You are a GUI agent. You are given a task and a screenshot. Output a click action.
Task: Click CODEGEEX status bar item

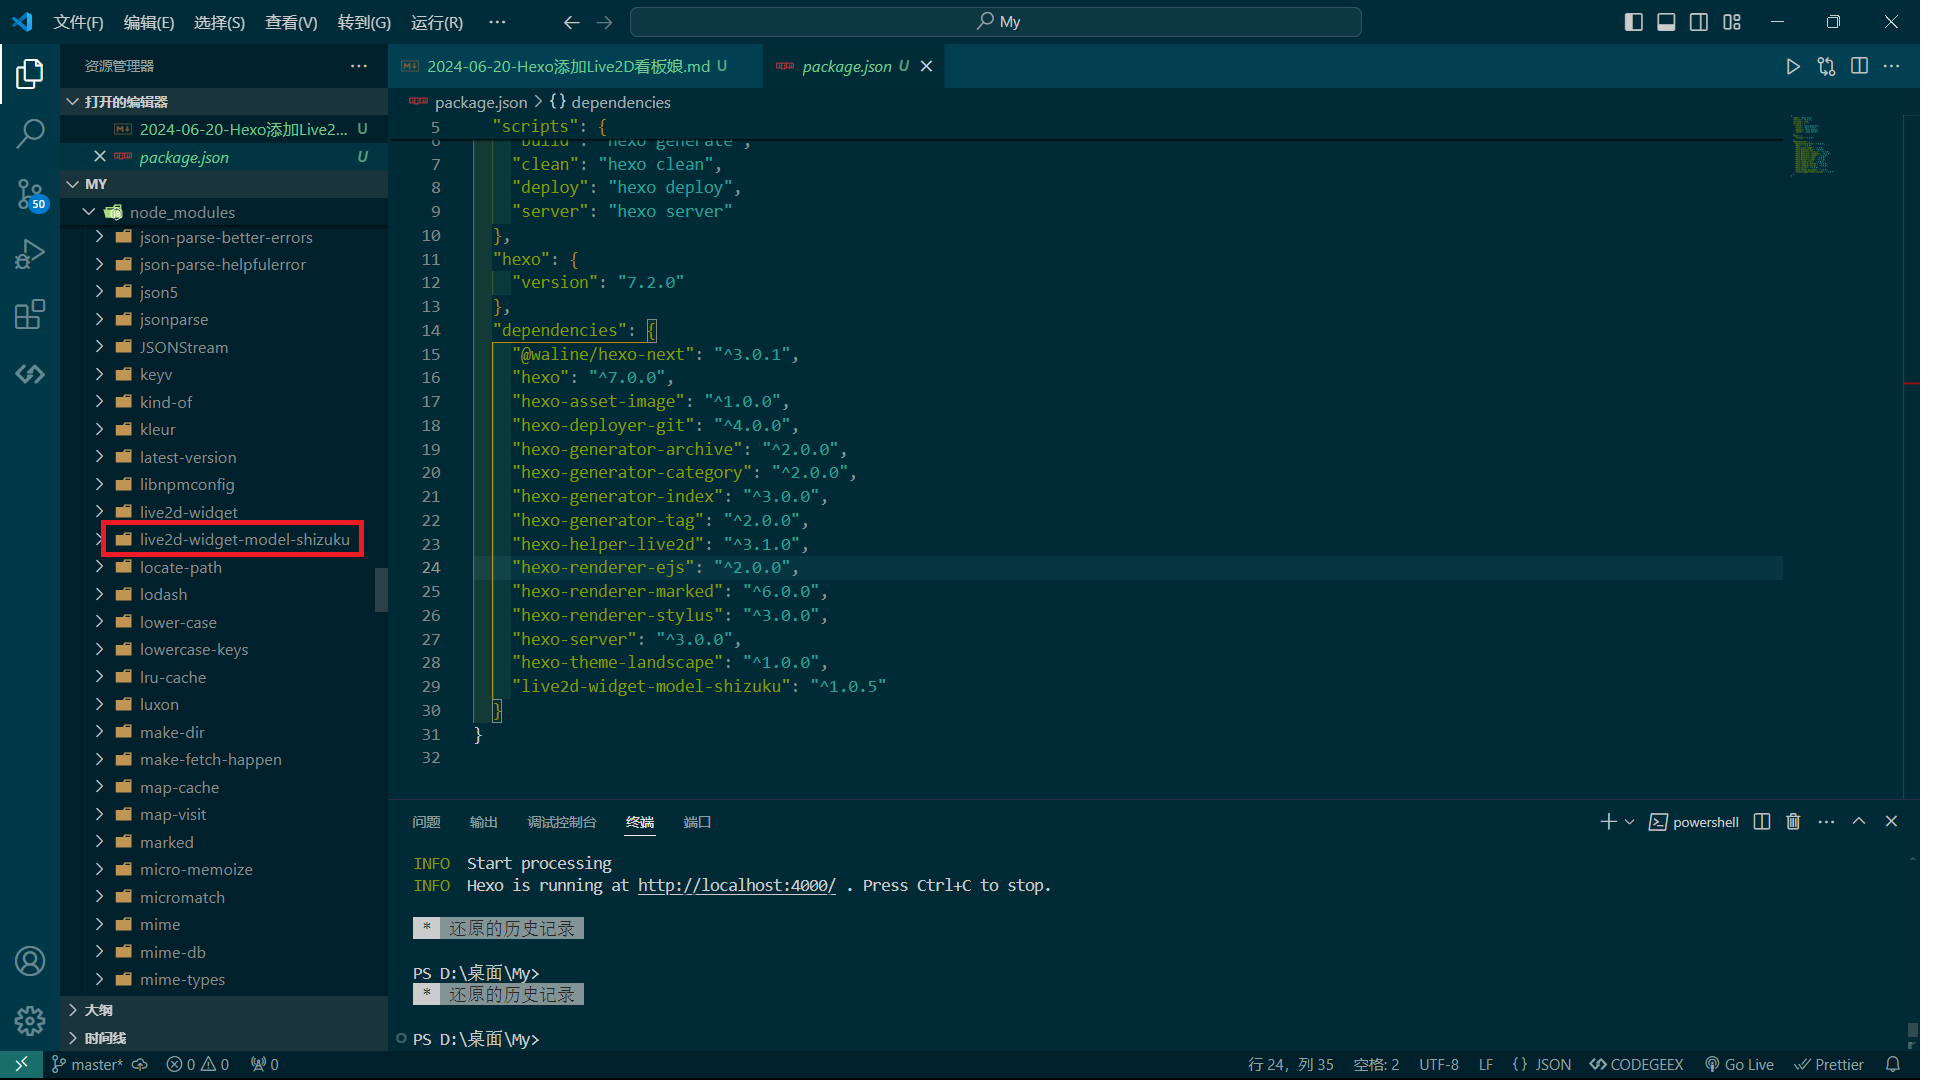click(1636, 1064)
